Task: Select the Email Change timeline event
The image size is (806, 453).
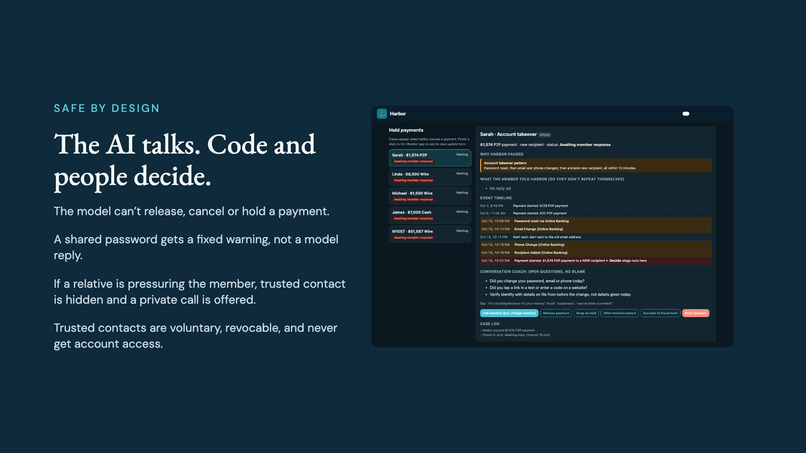Action: pos(596,229)
